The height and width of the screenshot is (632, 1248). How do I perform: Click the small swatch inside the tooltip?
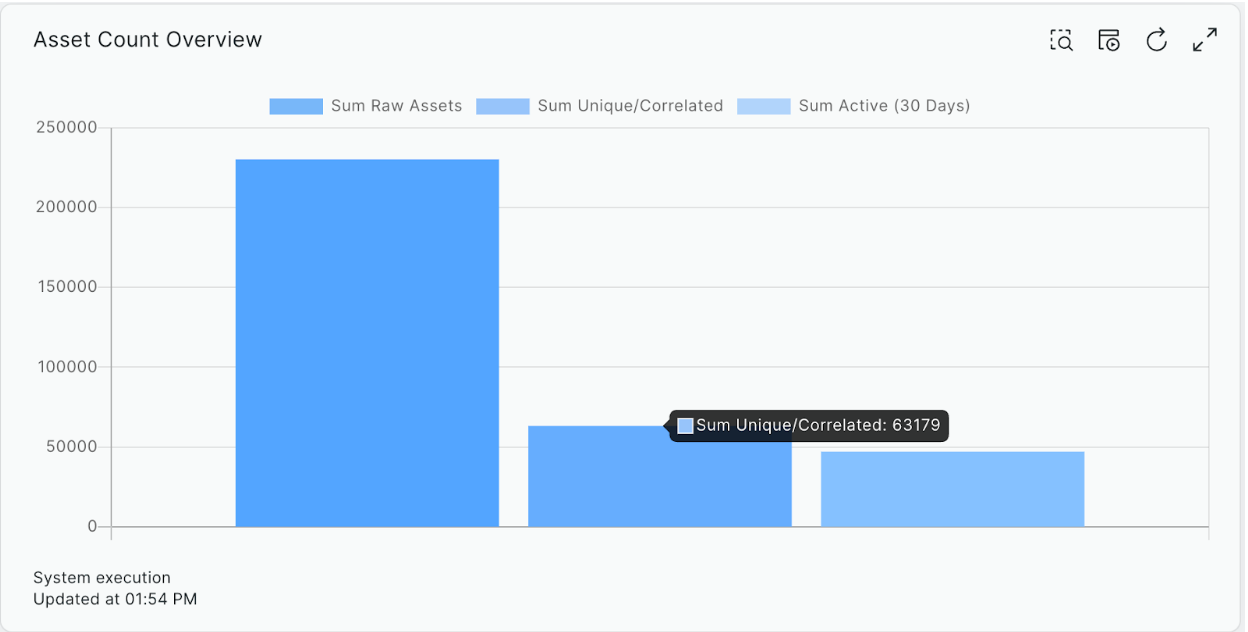coord(686,426)
